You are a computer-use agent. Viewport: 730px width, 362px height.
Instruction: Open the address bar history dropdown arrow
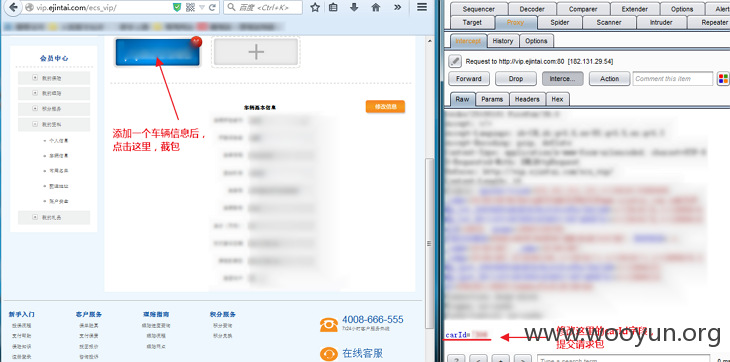pos(202,7)
